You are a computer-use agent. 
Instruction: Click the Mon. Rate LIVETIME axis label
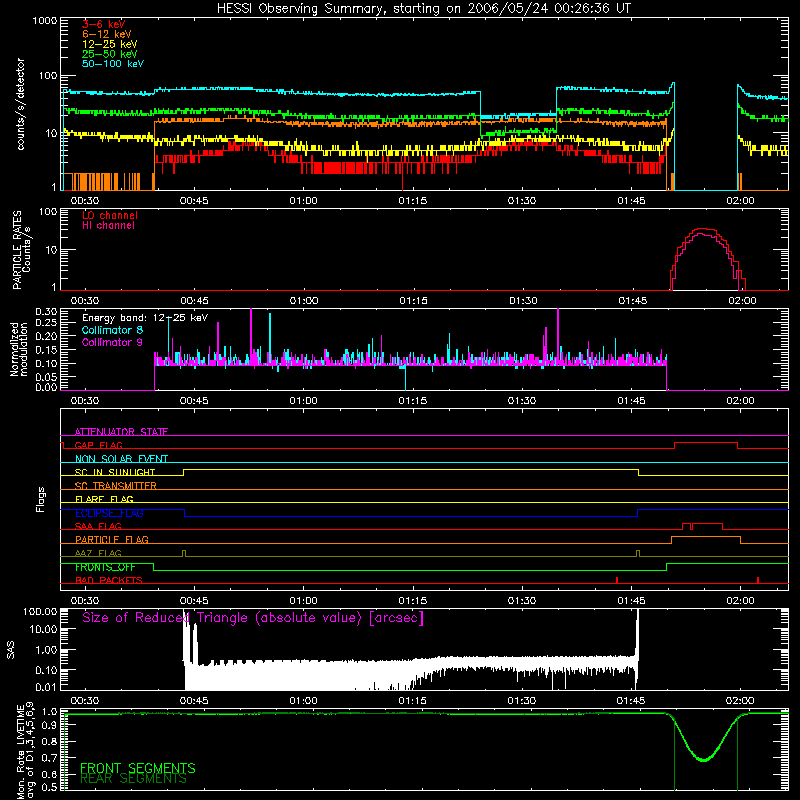point(20,751)
